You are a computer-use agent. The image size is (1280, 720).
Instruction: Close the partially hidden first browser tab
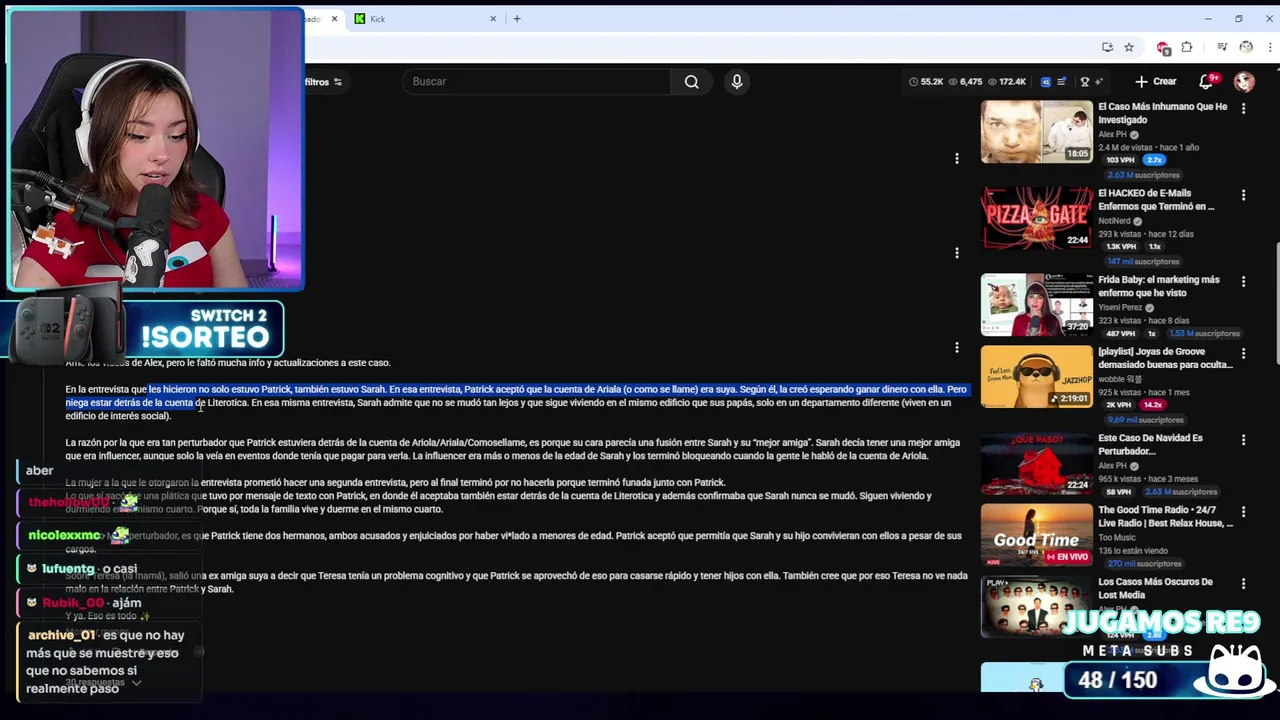coord(334,18)
